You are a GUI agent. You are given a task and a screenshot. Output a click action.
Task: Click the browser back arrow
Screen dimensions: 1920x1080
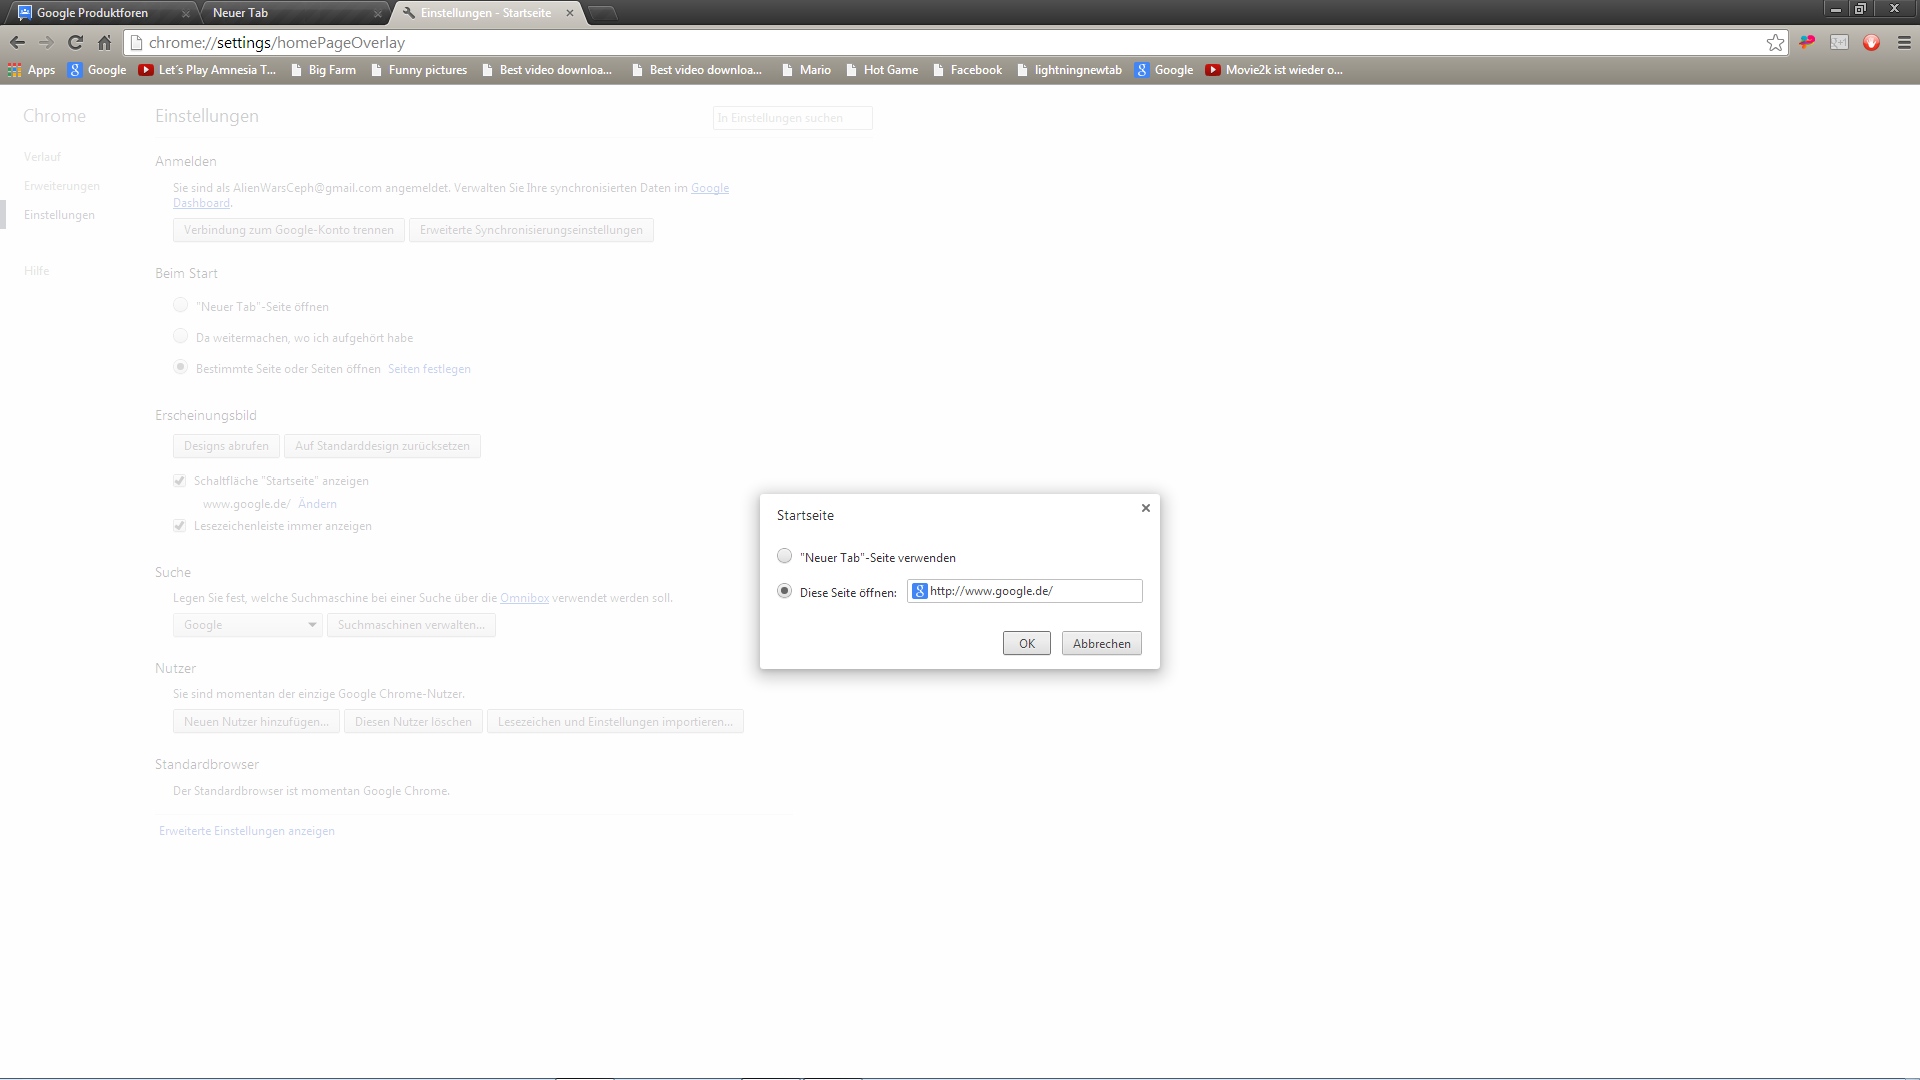coord(17,42)
